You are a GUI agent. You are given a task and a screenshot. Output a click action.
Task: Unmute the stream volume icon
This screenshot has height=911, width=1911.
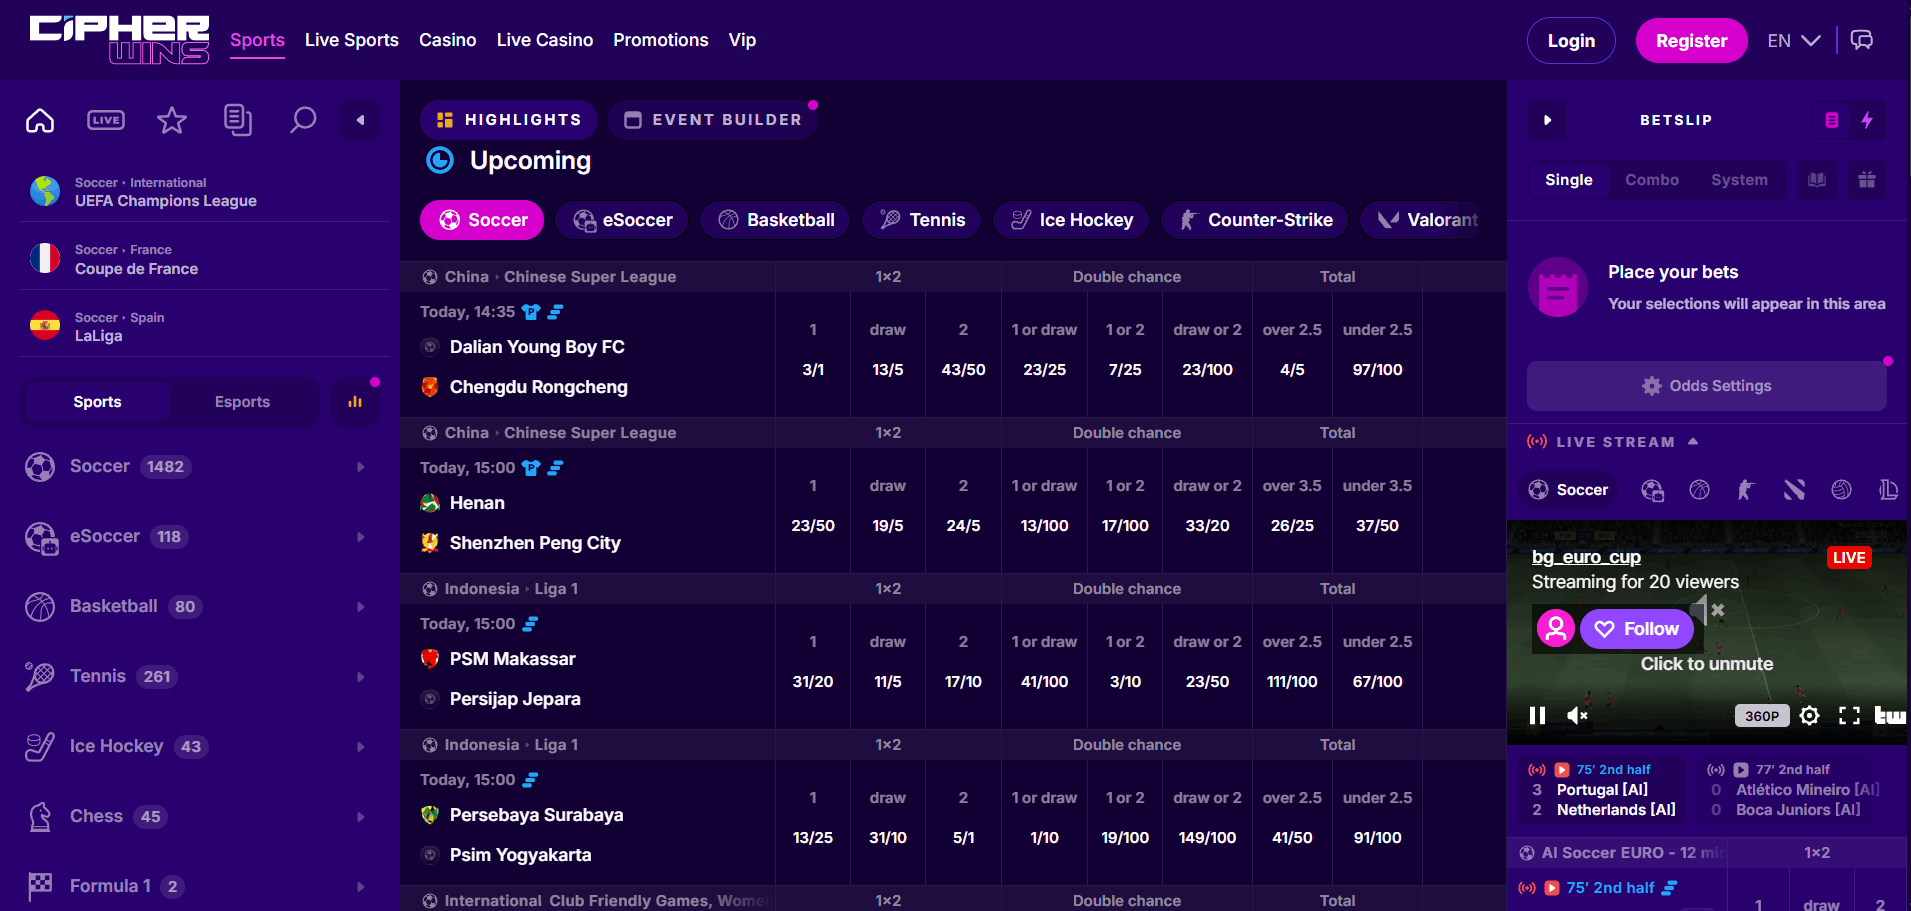(x=1577, y=715)
